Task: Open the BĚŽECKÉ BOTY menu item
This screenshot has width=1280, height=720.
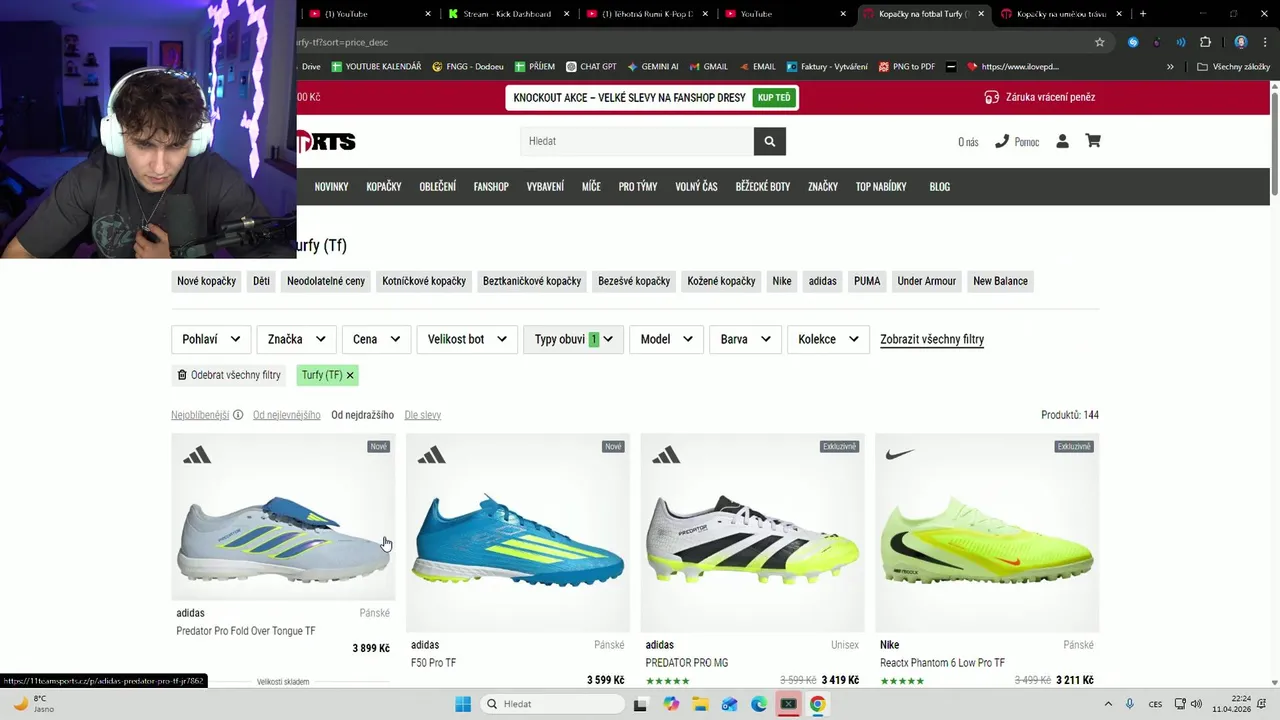Action: tap(763, 187)
